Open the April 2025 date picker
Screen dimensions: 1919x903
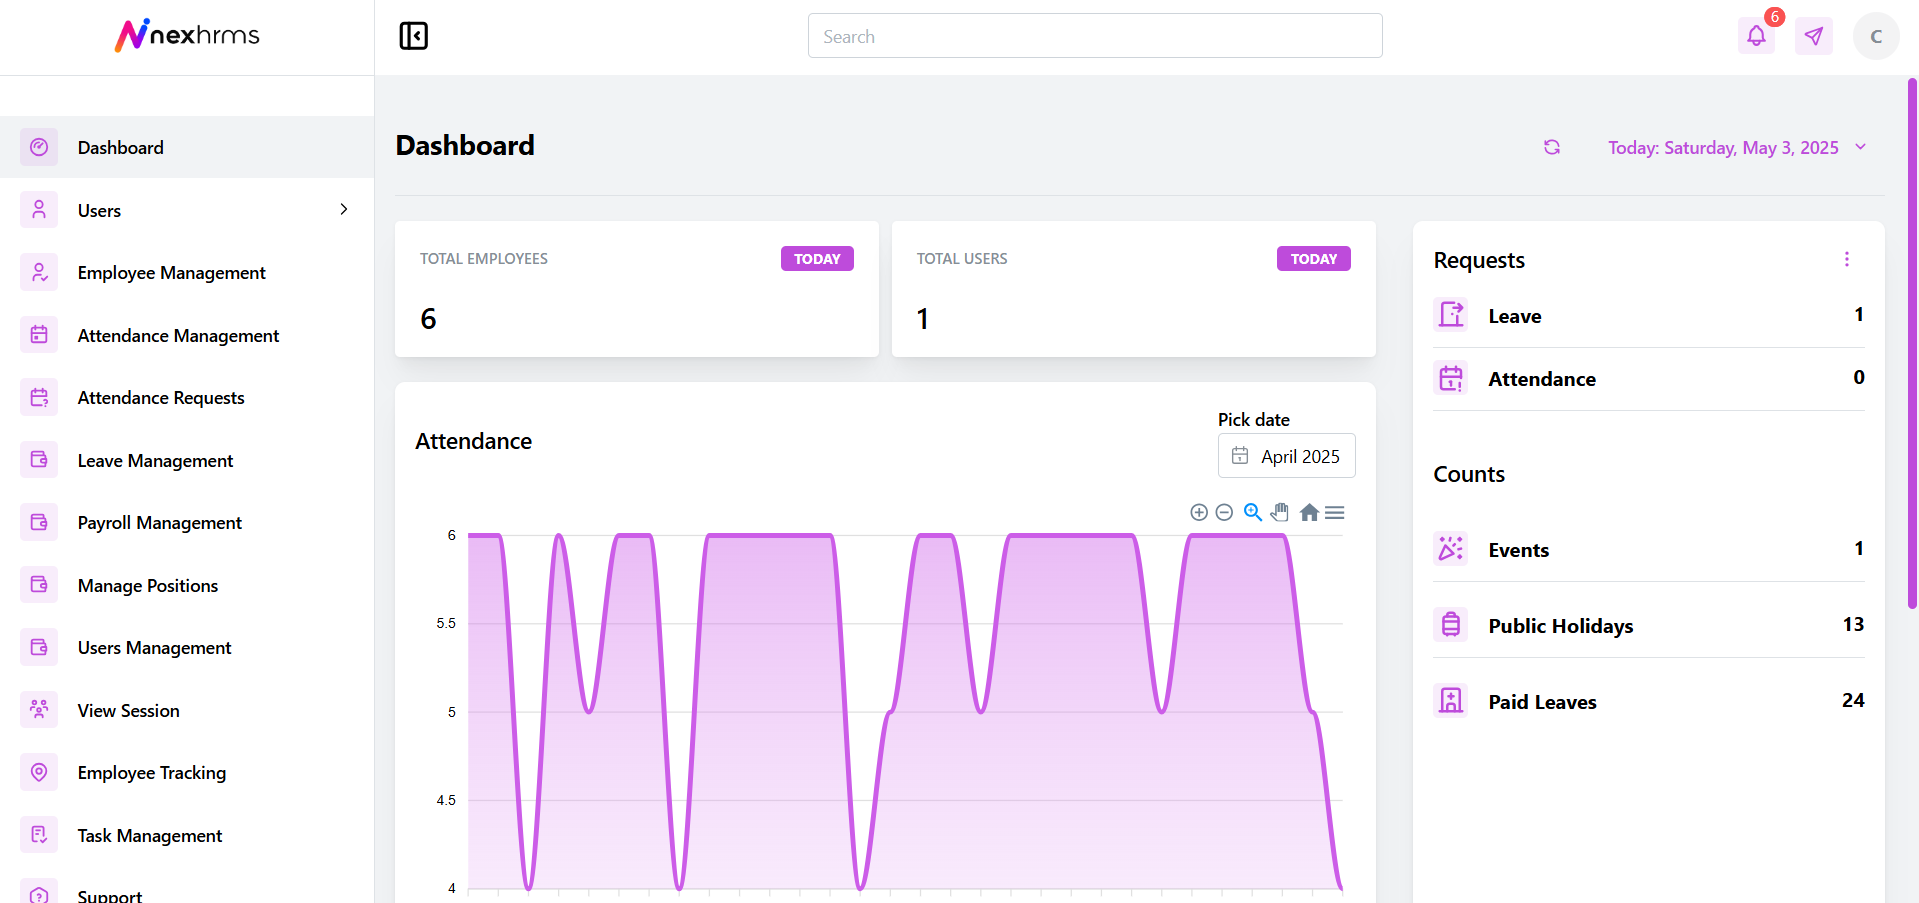tap(1287, 456)
